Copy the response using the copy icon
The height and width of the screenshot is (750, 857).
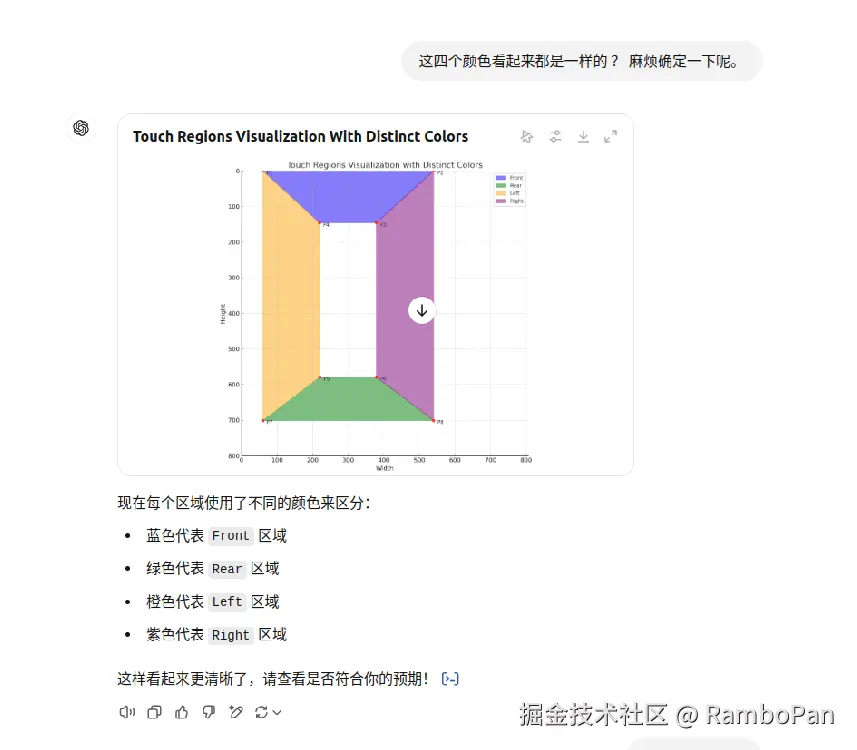tap(155, 712)
